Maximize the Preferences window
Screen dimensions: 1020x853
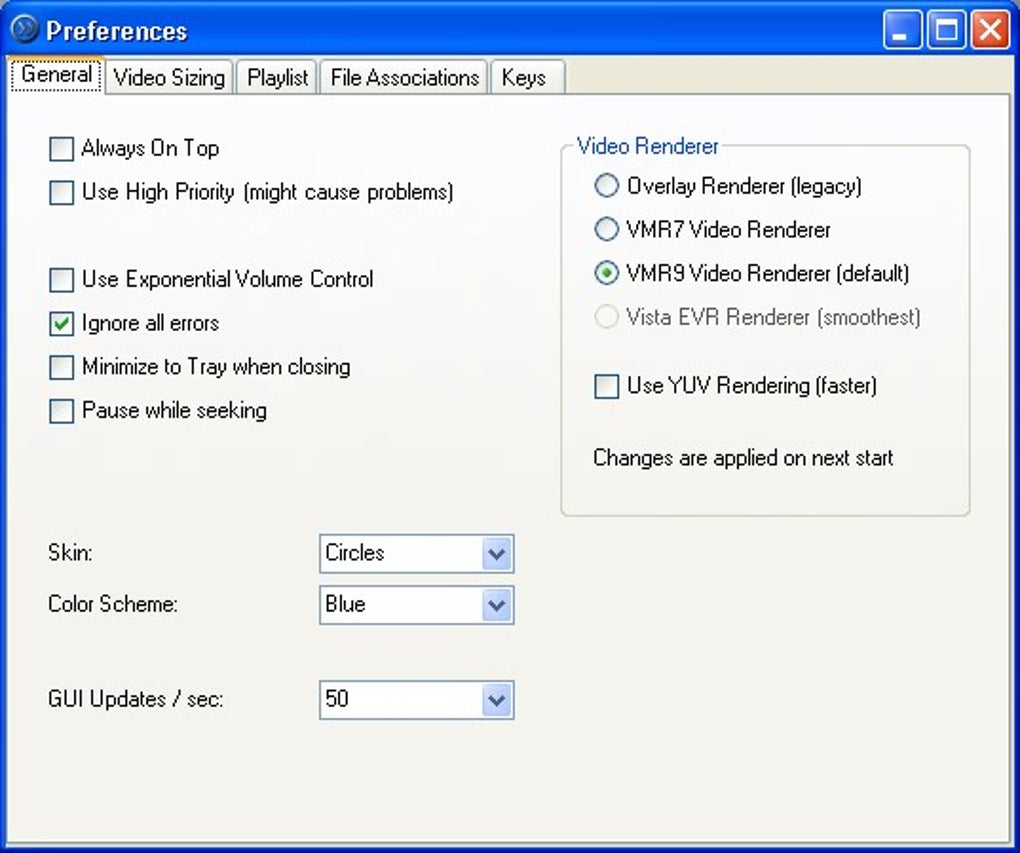946,30
